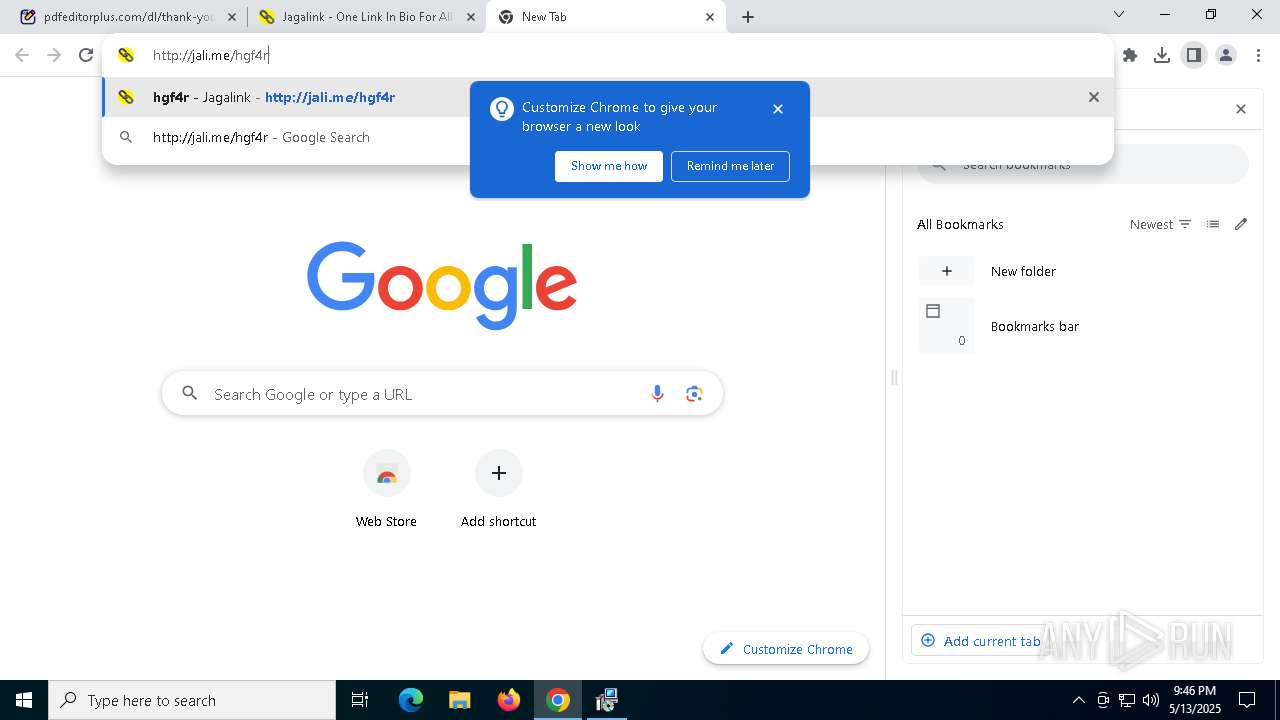
Task: Open the Chrome three-dot menu
Action: pyautogui.click(x=1258, y=55)
